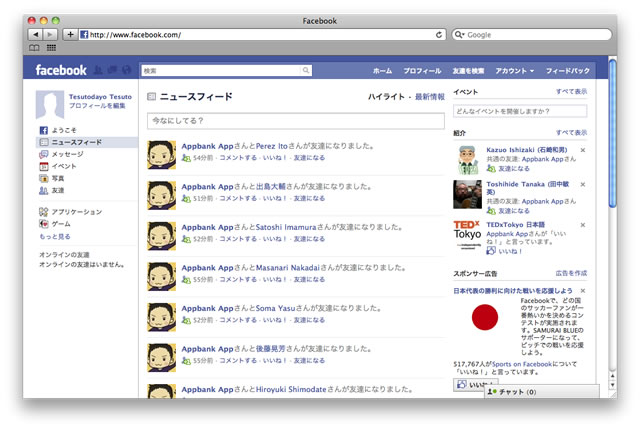Viewport: 640px width, 430px height.
Task: Open Tesutodayo Tesuto profile name link
Action: [x=100, y=97]
